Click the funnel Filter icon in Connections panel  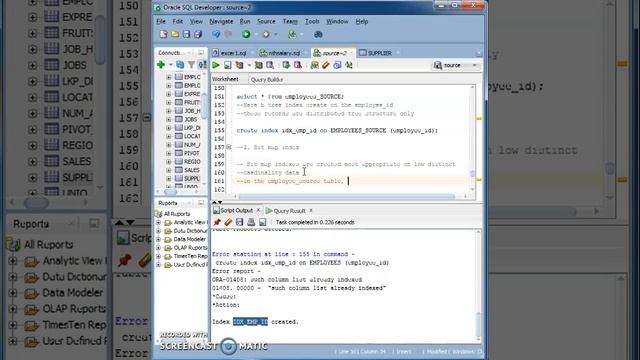point(191,65)
